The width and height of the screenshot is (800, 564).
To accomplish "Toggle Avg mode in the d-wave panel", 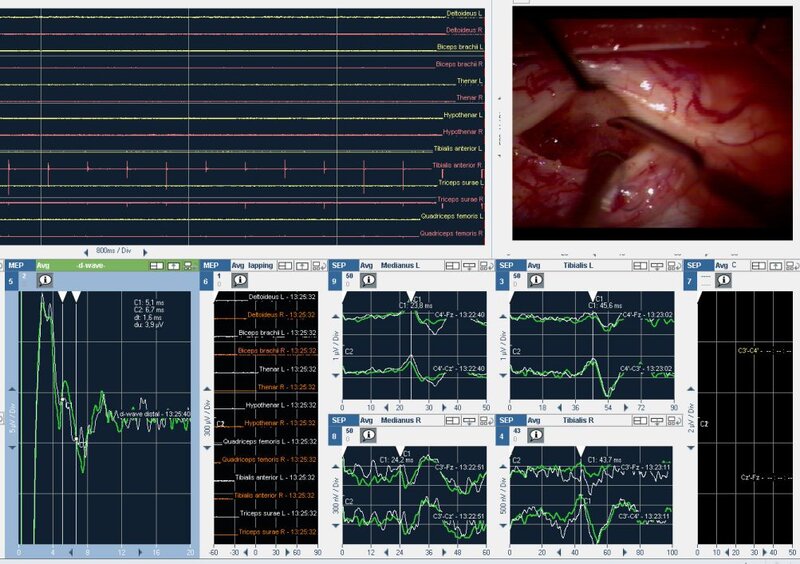I will point(43,266).
